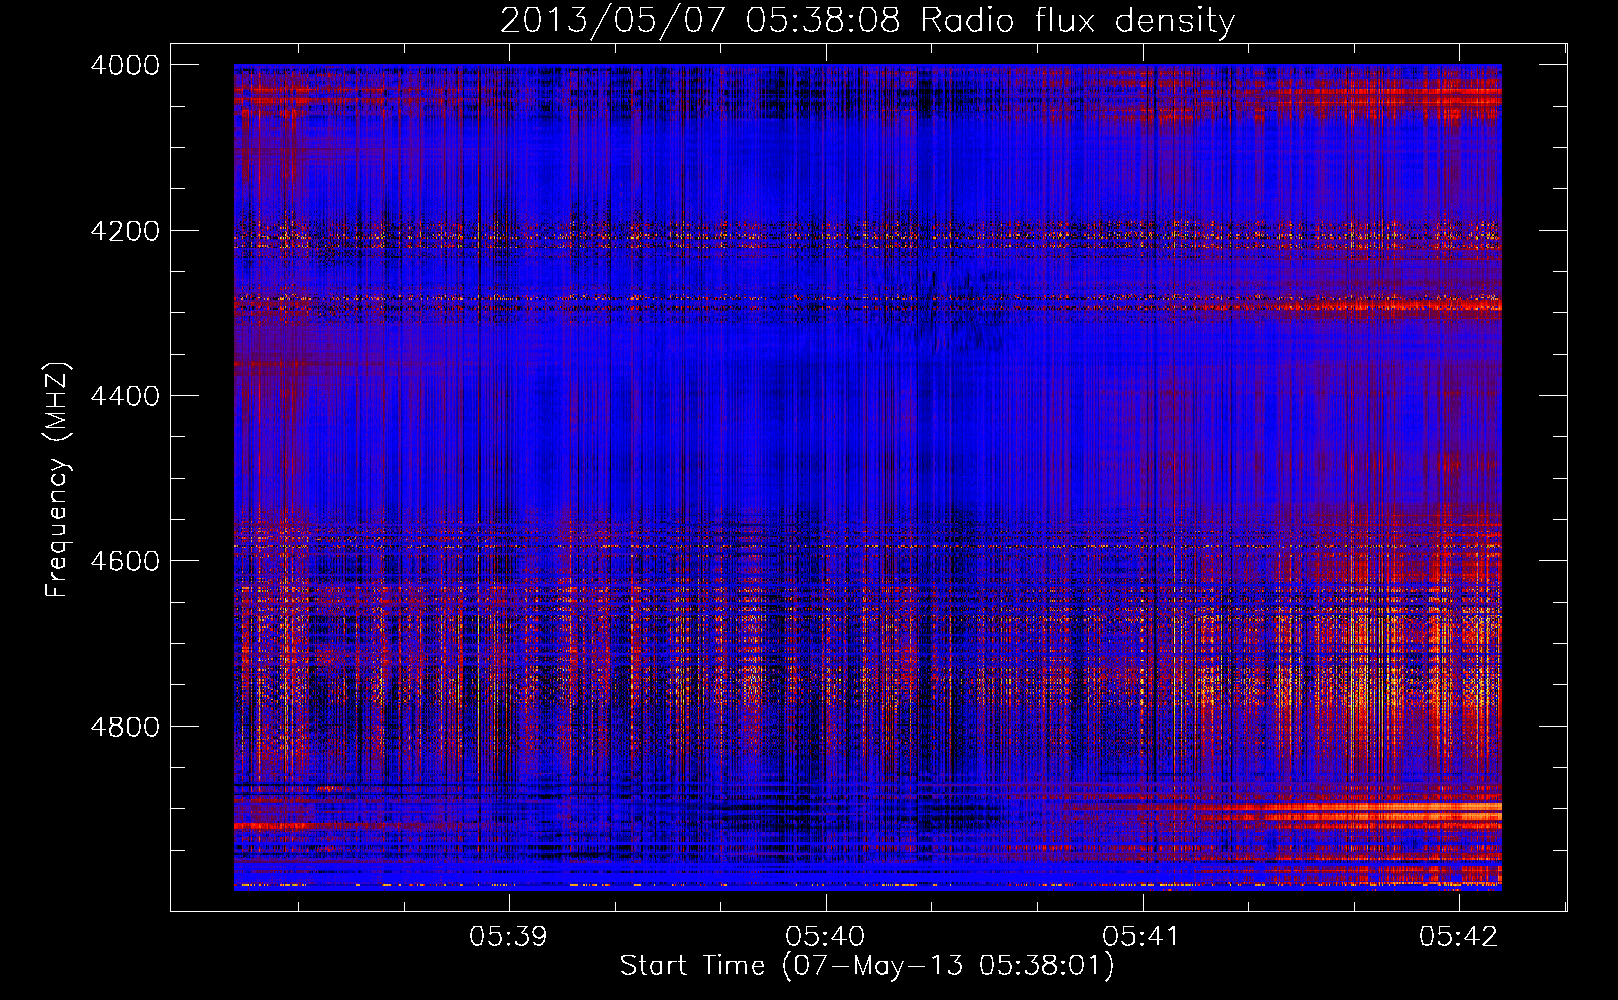Select the 4000 frequency axis label

pos(125,65)
